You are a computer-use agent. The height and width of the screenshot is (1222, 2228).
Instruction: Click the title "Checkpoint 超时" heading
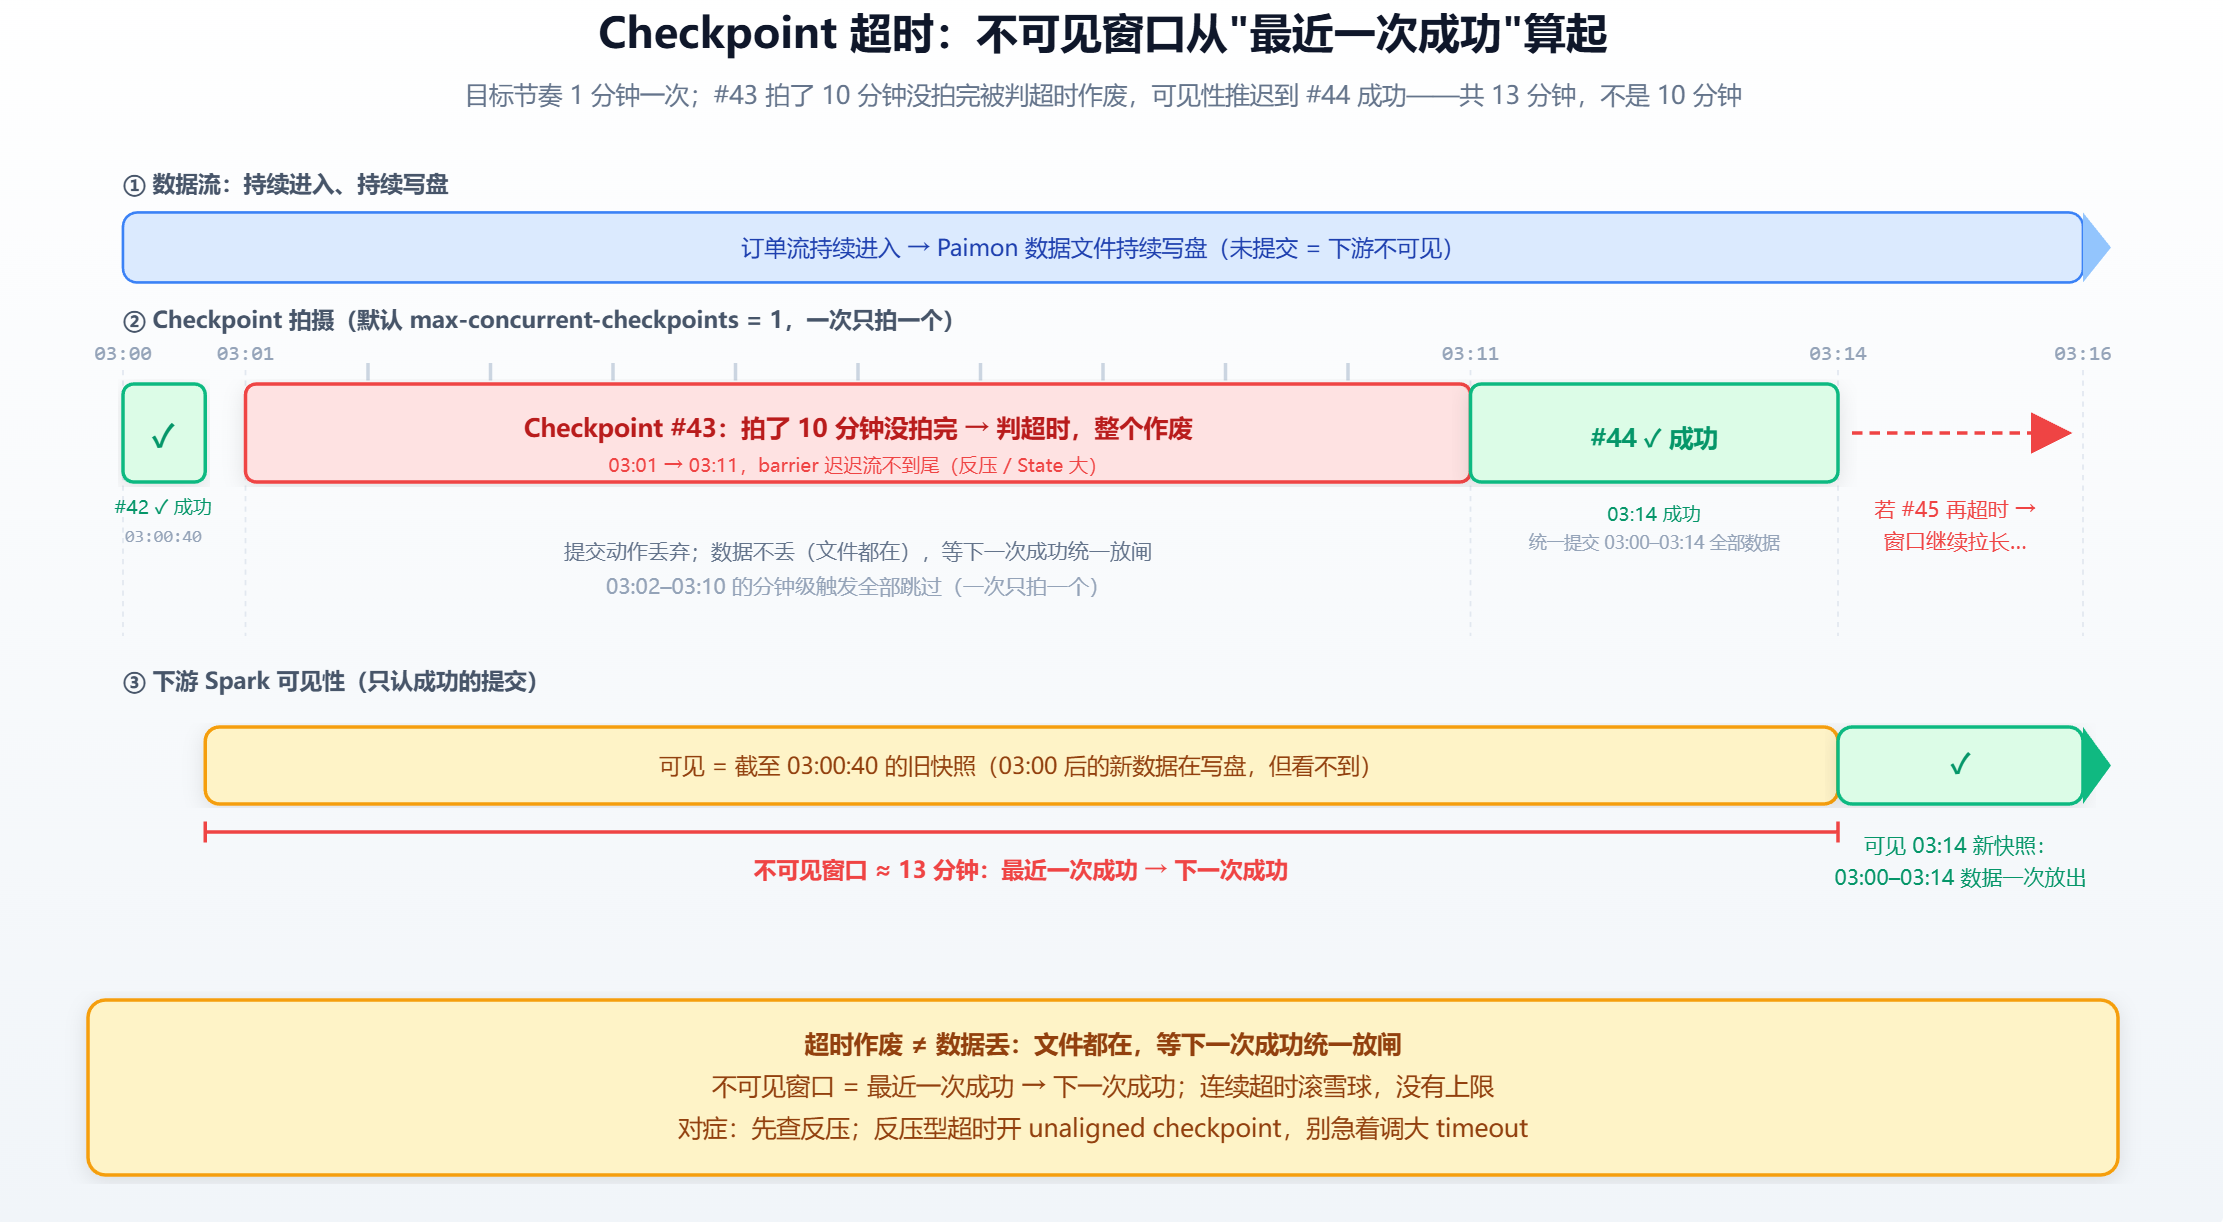coord(1103,34)
